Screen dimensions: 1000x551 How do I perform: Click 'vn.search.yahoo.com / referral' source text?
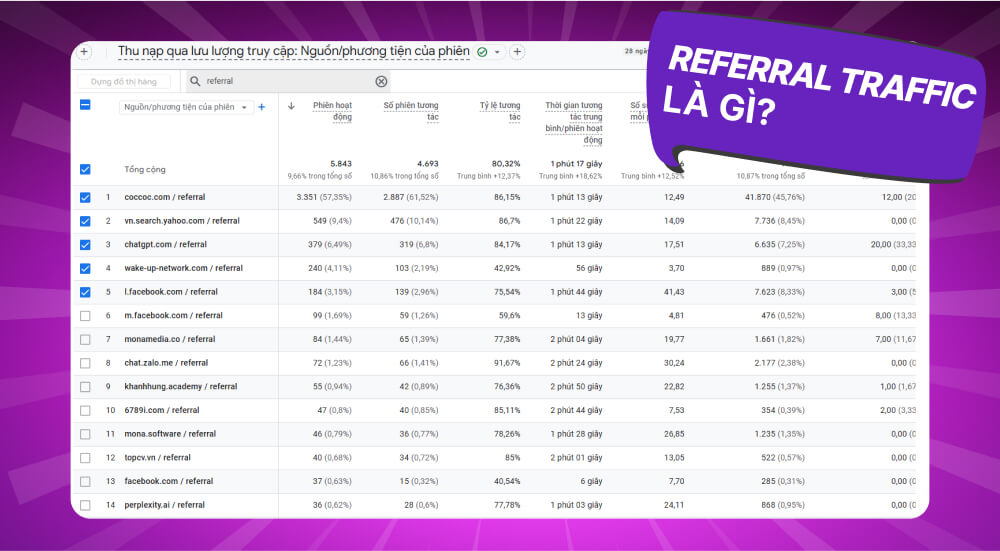tap(182, 221)
